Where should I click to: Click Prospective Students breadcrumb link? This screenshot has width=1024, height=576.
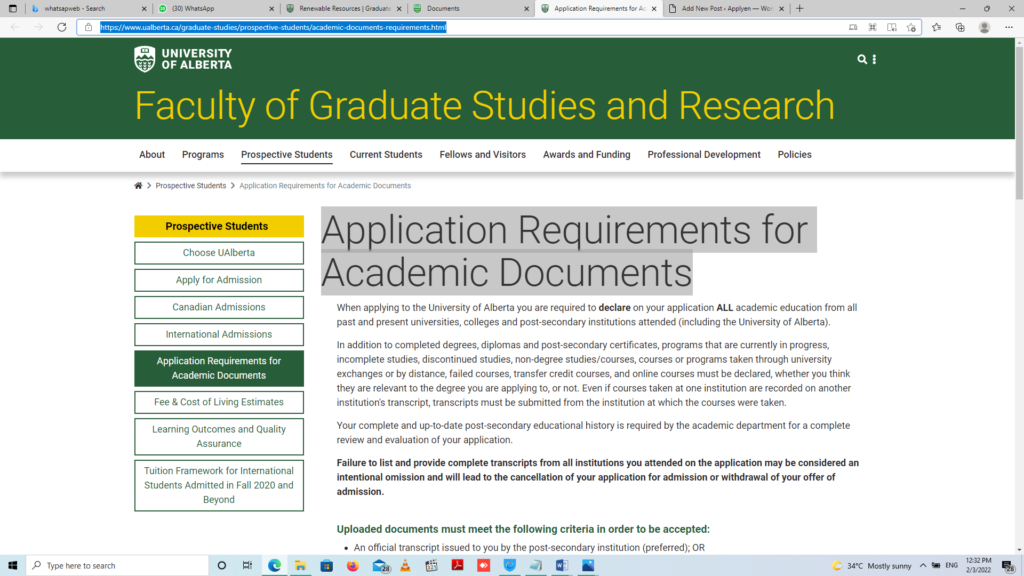click(x=191, y=185)
